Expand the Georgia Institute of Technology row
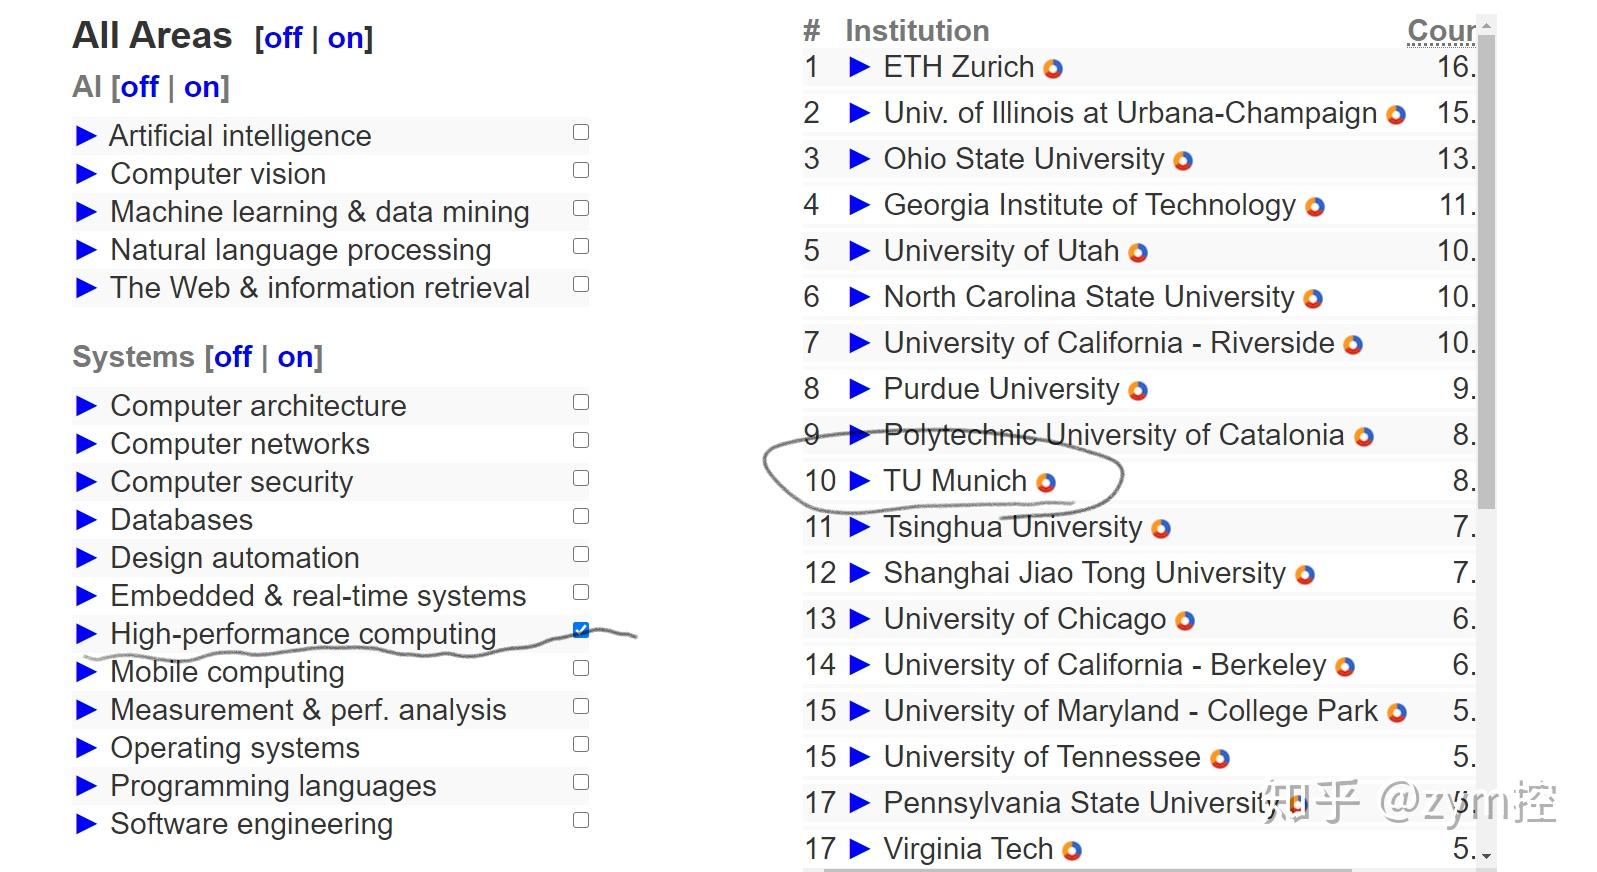This screenshot has height=872, width=1597. [x=858, y=206]
